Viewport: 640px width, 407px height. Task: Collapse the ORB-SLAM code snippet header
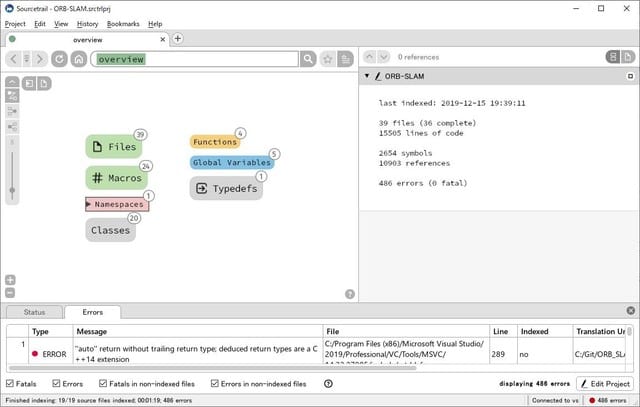[366, 76]
